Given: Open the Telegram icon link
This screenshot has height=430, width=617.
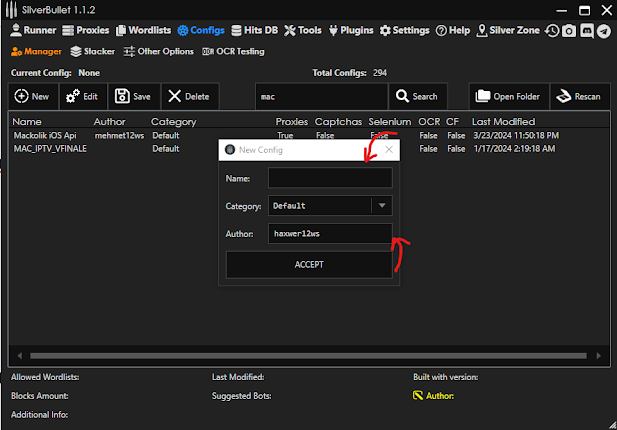Looking at the screenshot, I should 604,31.
